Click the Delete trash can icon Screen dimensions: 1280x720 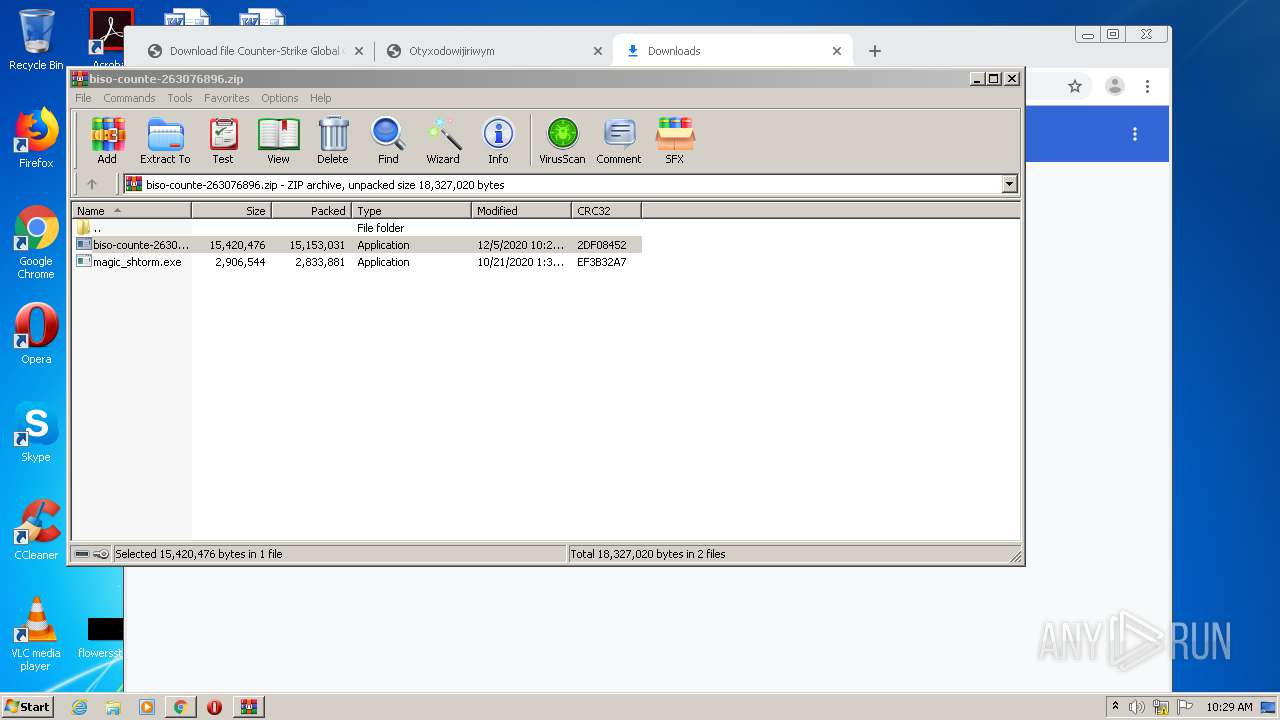[x=333, y=140]
